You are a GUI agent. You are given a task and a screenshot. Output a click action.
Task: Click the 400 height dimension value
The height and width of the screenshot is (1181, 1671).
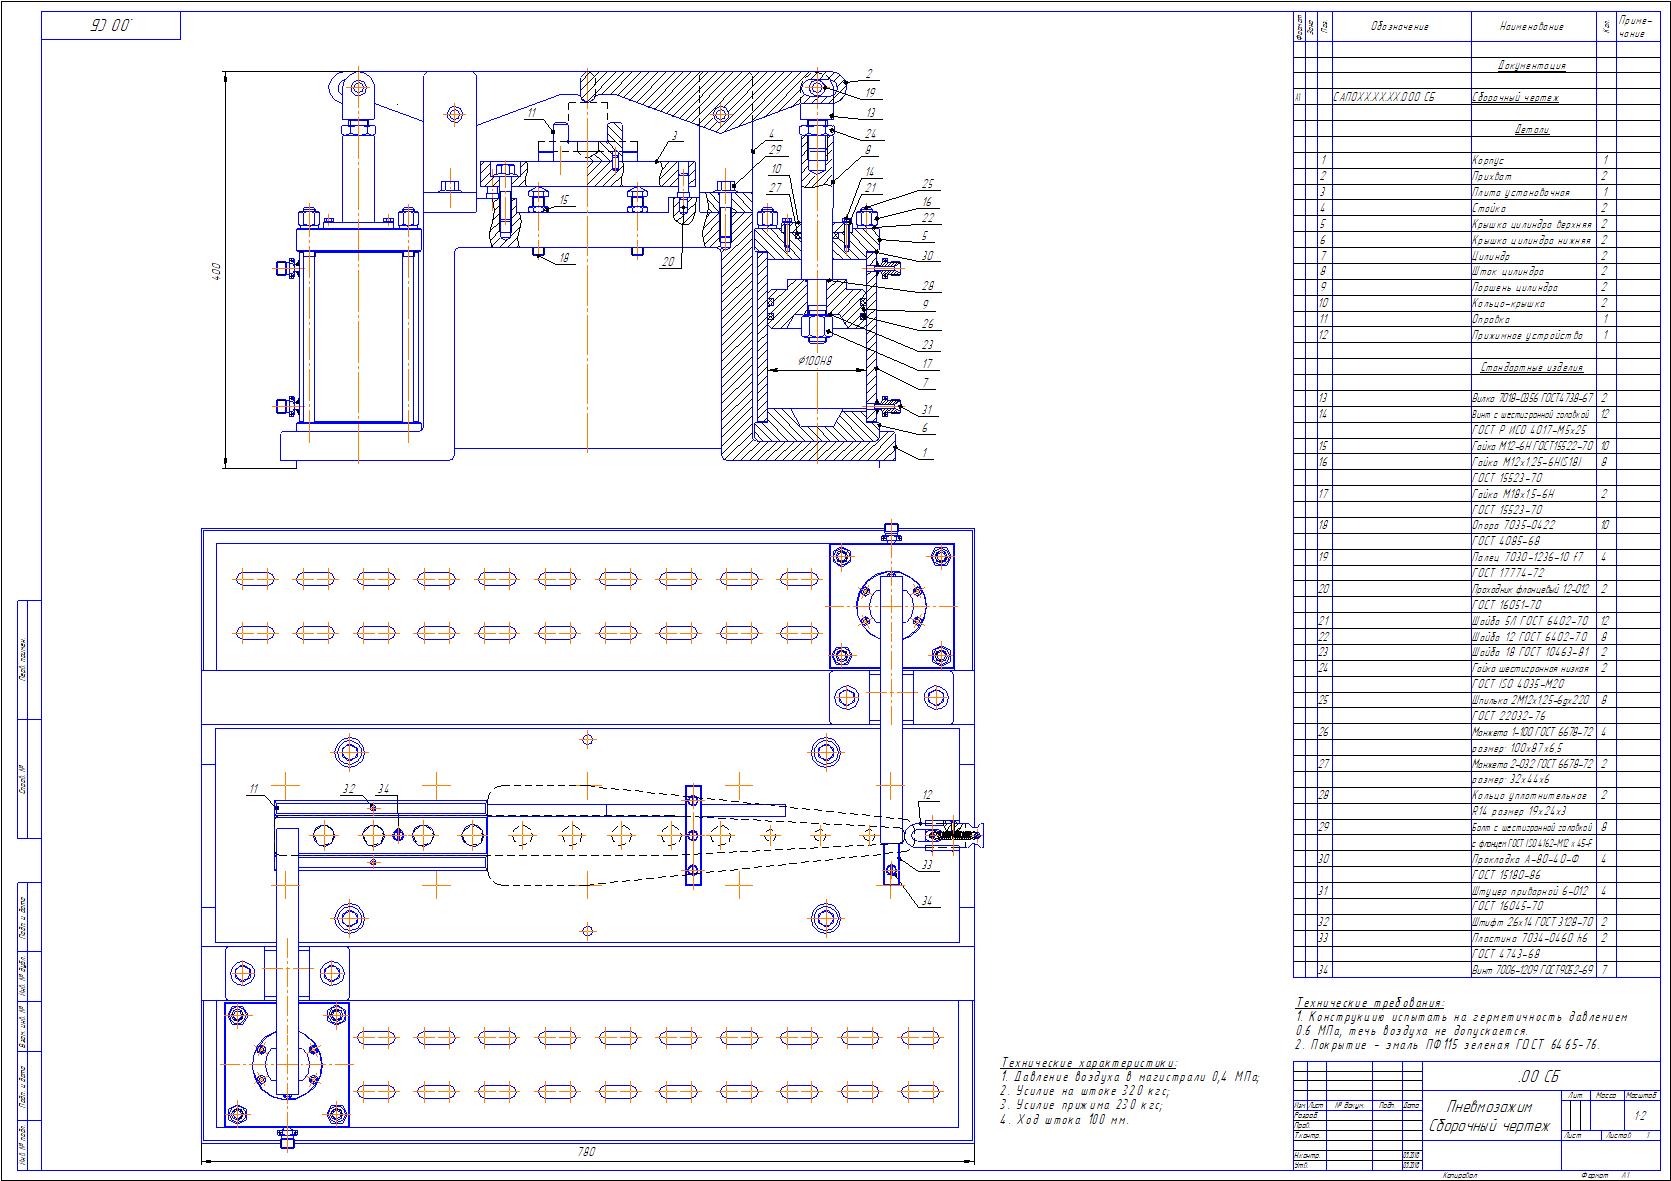216,270
